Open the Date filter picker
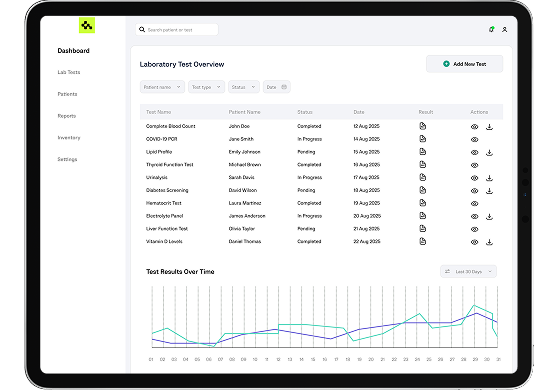The width and height of the screenshot is (560, 391). [276, 87]
